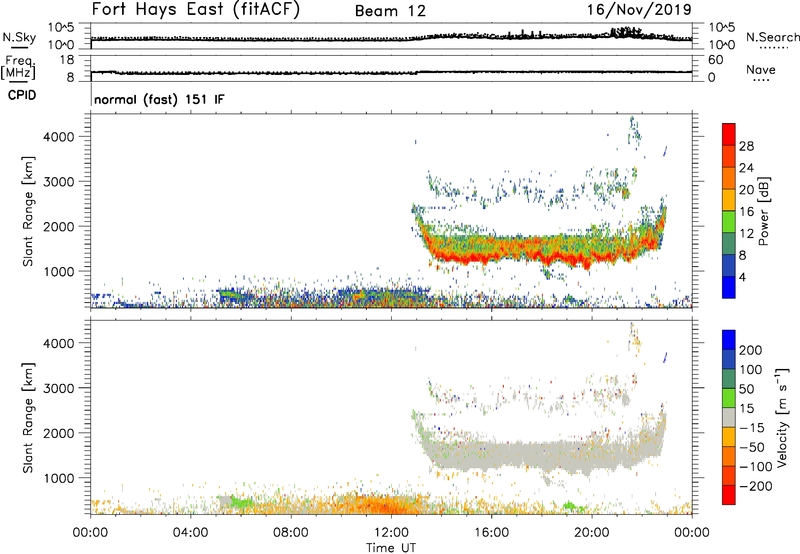
Task: Click the red bottom segment of Velocity colorbar
Action: (729, 495)
